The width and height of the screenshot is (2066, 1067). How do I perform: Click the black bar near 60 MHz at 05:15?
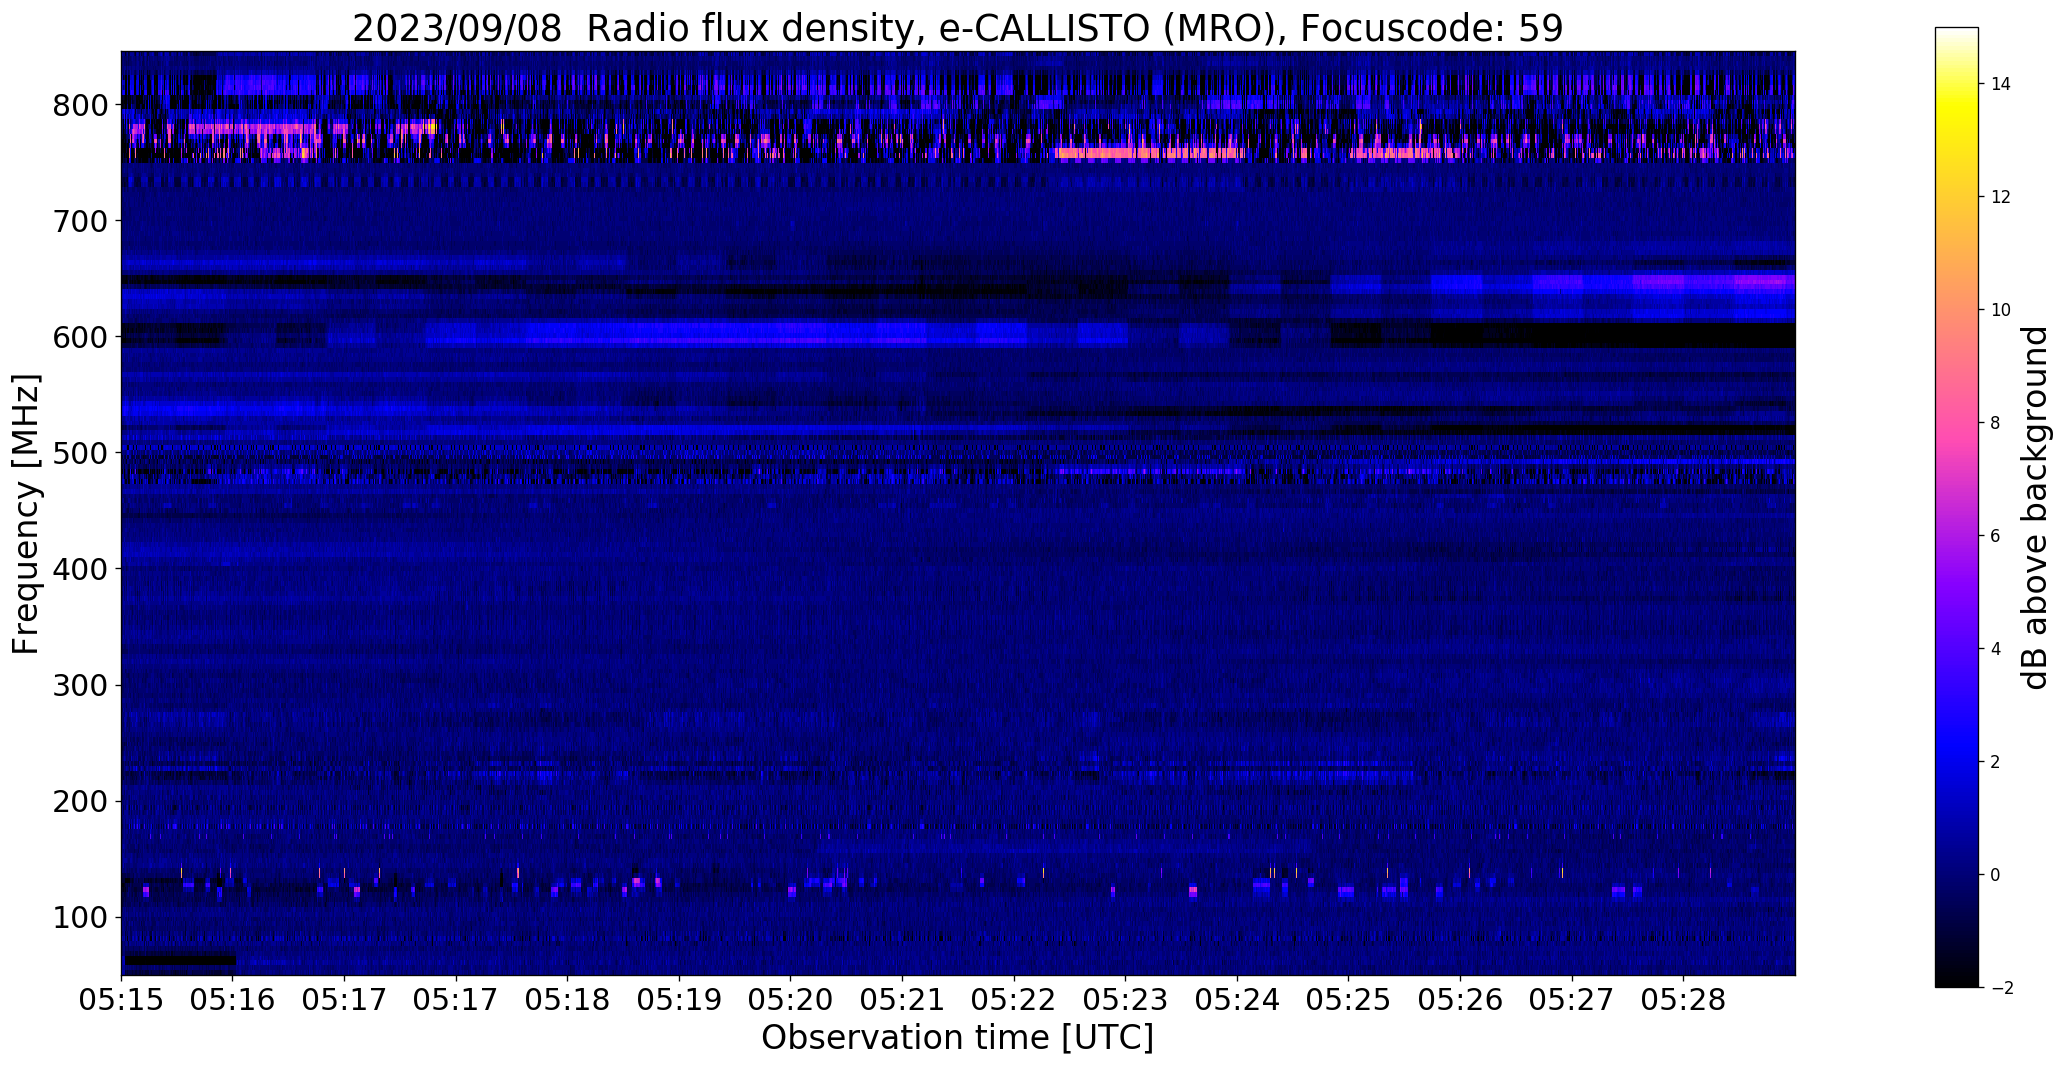[x=180, y=961]
